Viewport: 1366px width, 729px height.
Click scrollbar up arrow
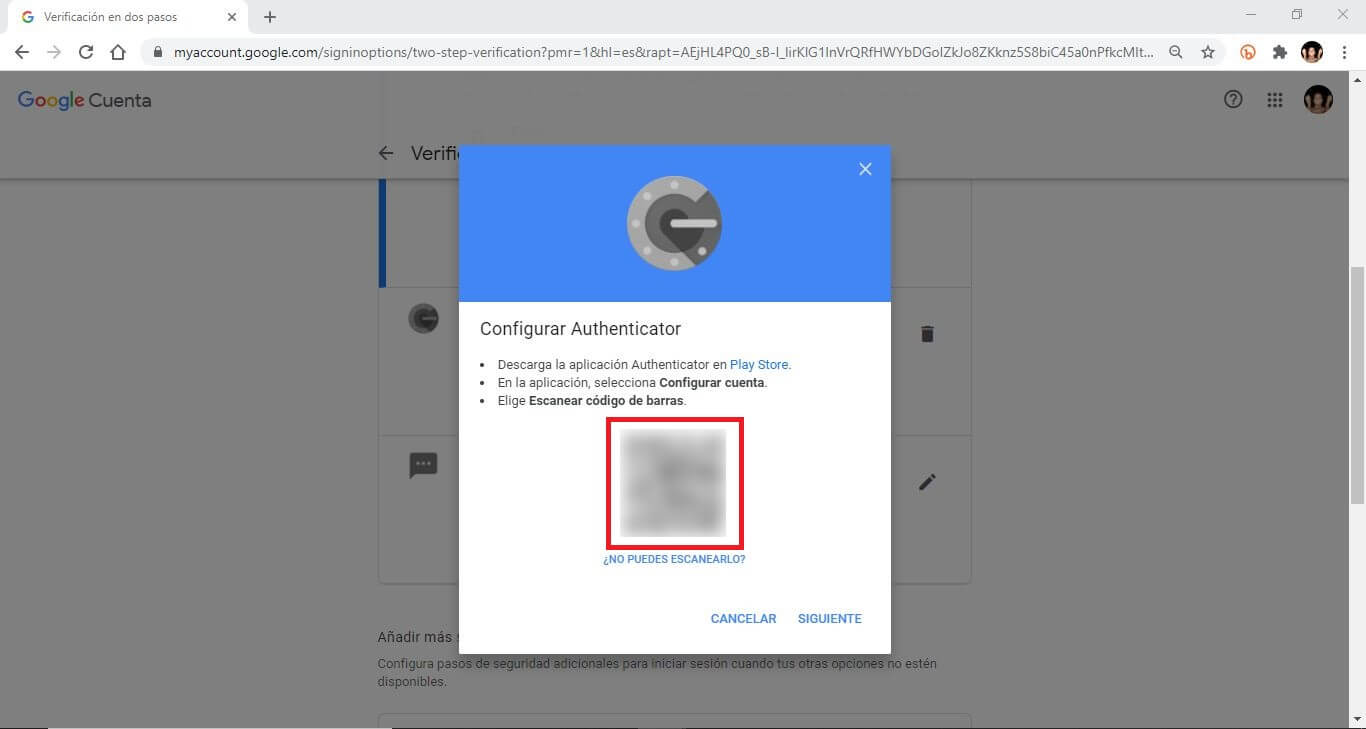point(1357,79)
